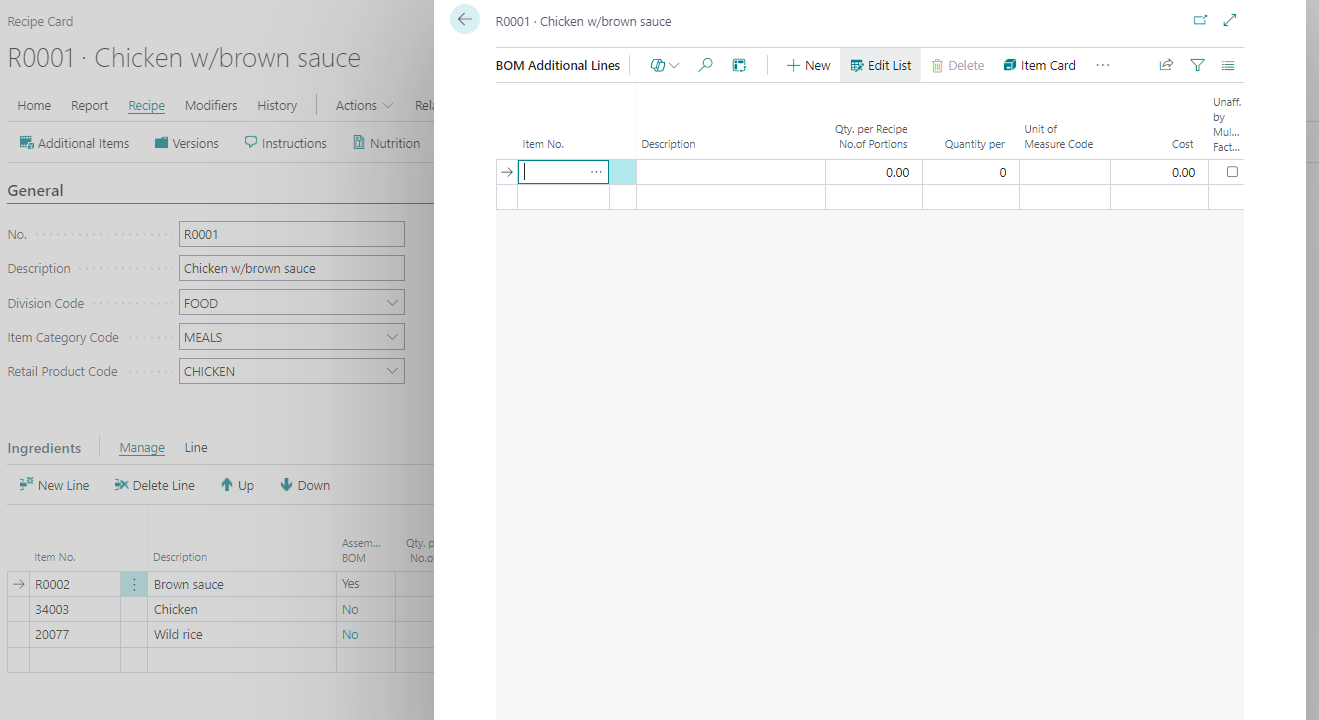Viewport: 1319px width, 720px height.
Task: Open search magnifier in BOM toolbar
Action: click(x=705, y=65)
